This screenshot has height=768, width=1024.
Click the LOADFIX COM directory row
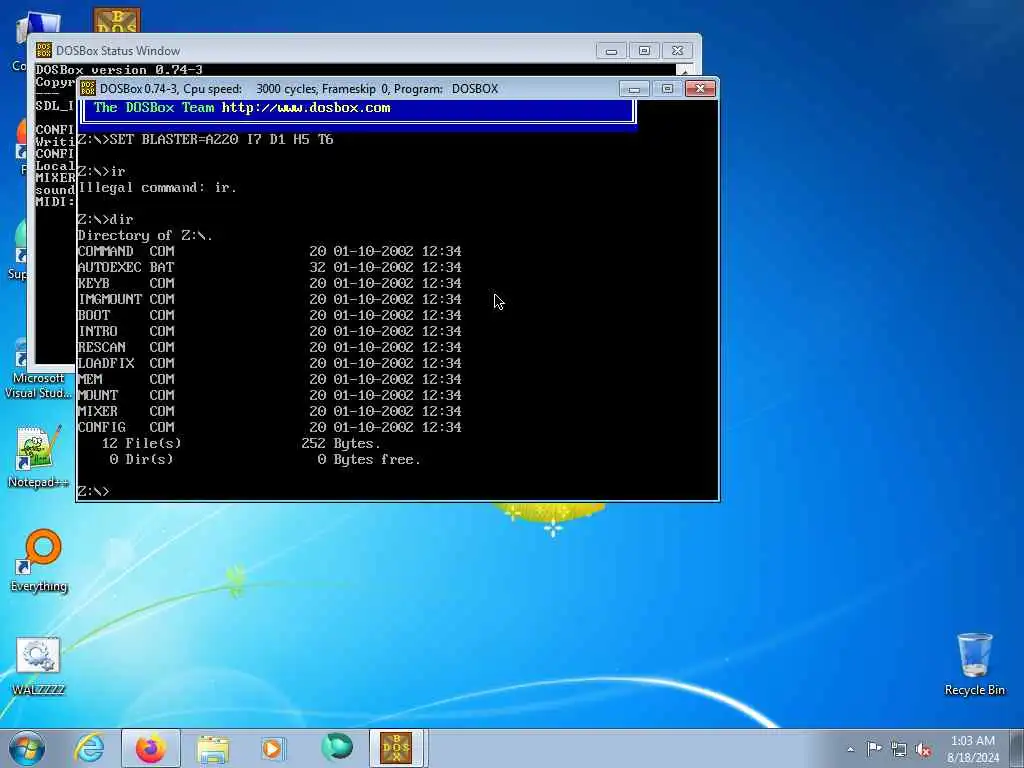(269, 363)
